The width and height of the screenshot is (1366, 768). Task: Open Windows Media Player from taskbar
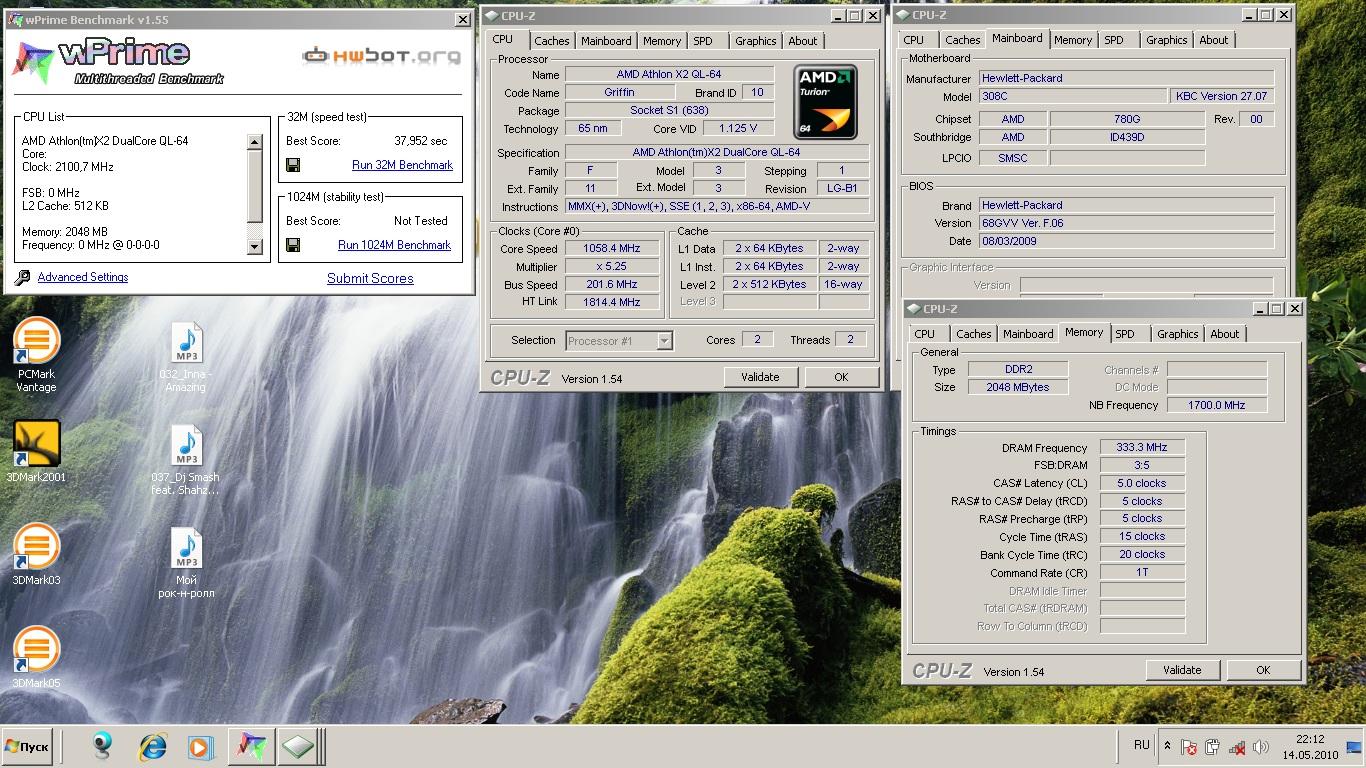[200, 746]
